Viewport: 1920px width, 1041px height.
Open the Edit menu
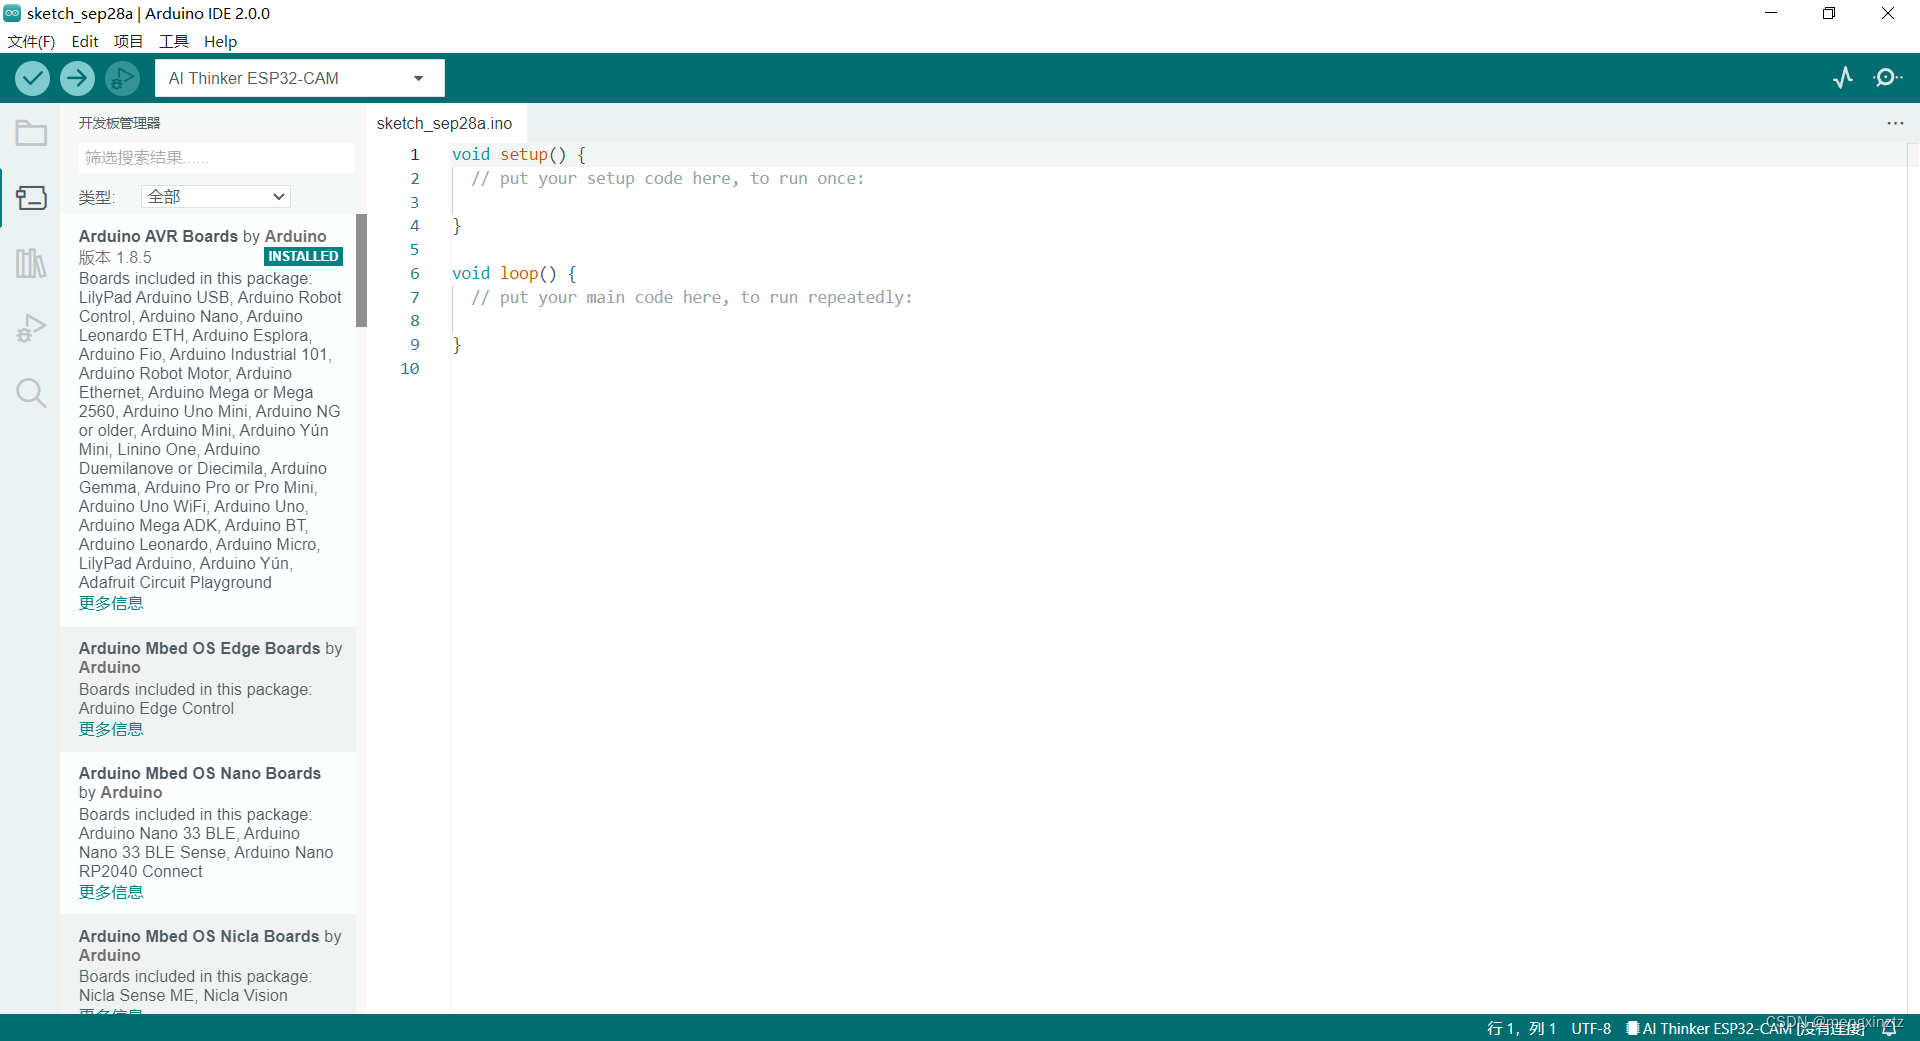(x=85, y=41)
